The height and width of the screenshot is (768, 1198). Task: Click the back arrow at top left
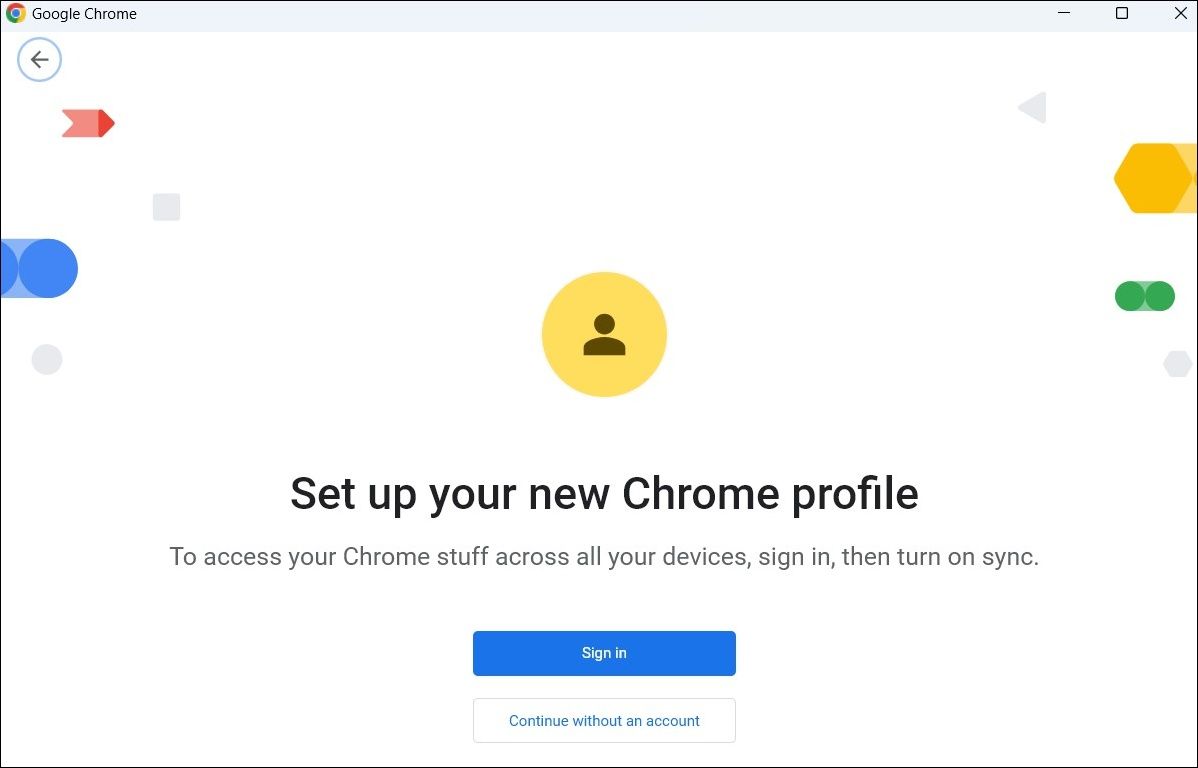[x=39, y=60]
